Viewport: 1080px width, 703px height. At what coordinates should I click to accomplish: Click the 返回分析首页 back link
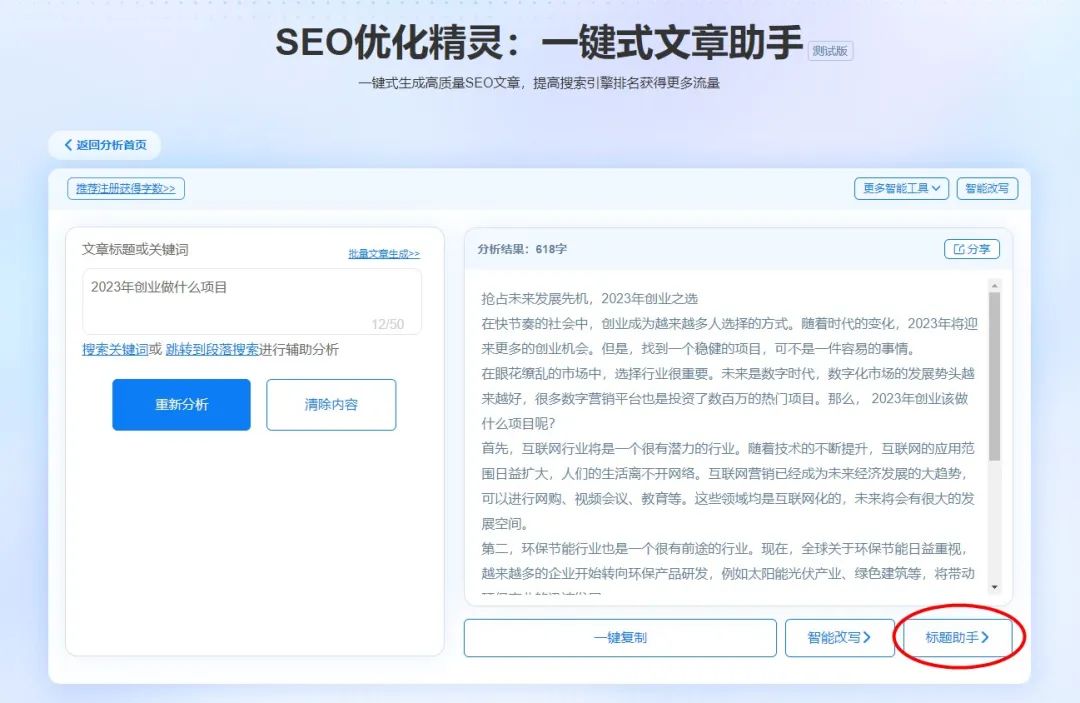tap(105, 144)
